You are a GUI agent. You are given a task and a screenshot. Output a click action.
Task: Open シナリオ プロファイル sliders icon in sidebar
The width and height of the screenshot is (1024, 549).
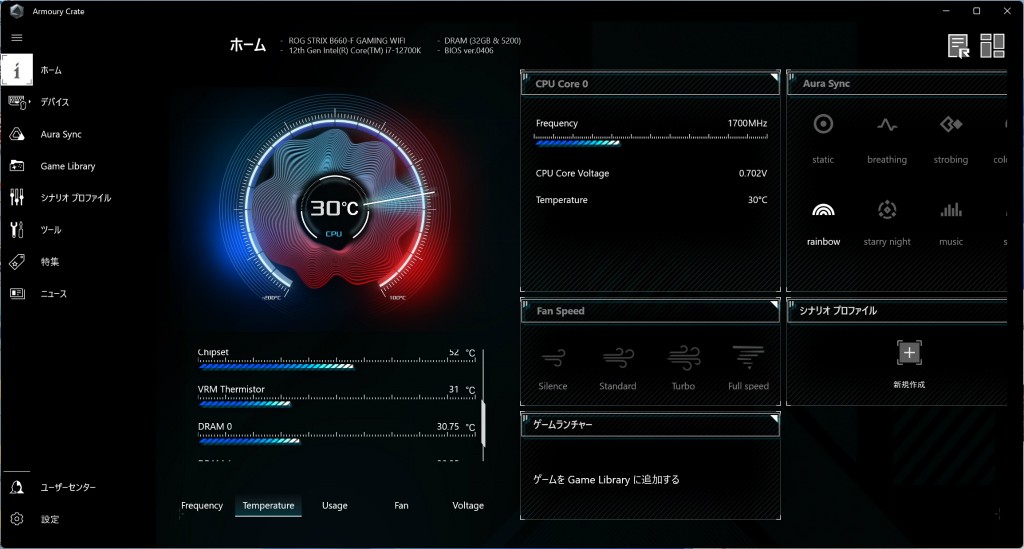17,197
